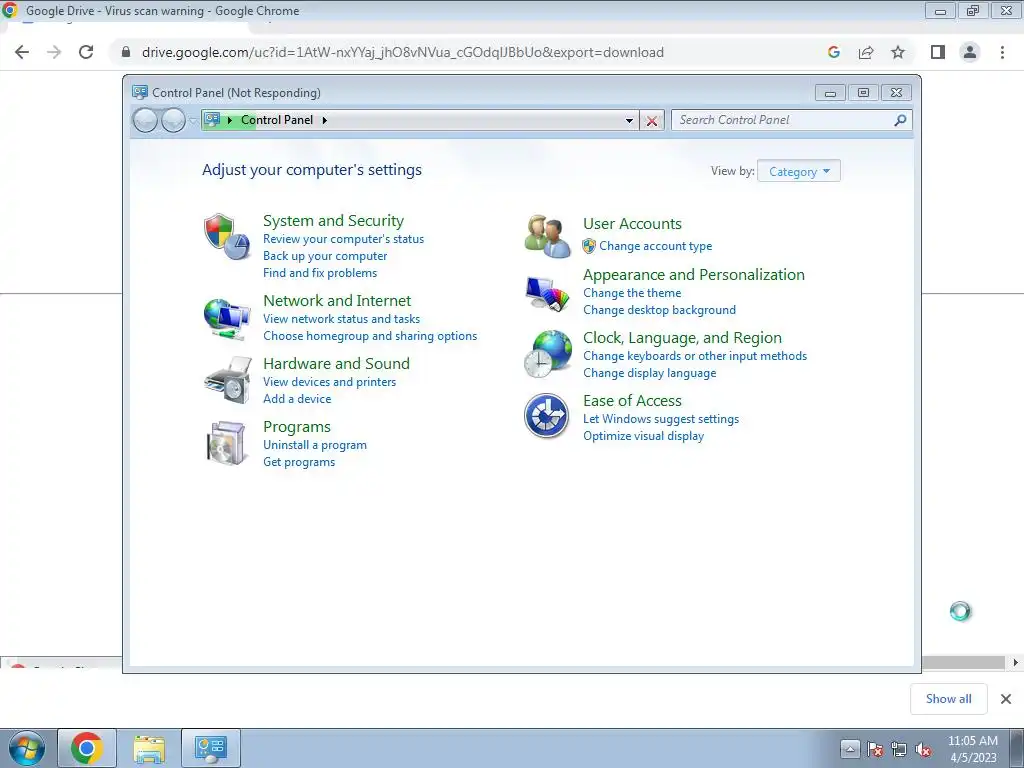Click the taskbar clock showing 11:05 AM
The width and height of the screenshot is (1024, 768).
973,749
